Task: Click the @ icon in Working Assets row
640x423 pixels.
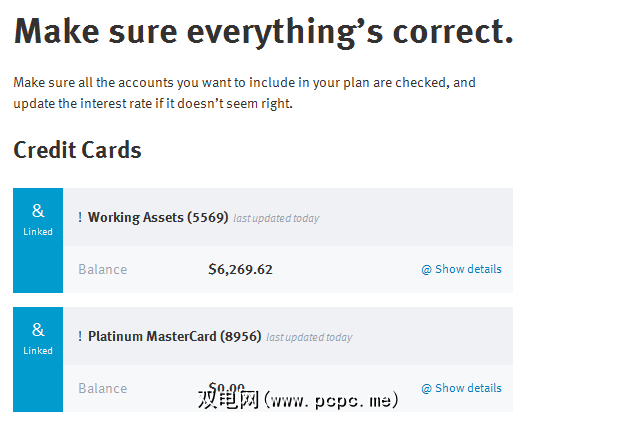Action: tap(426, 269)
